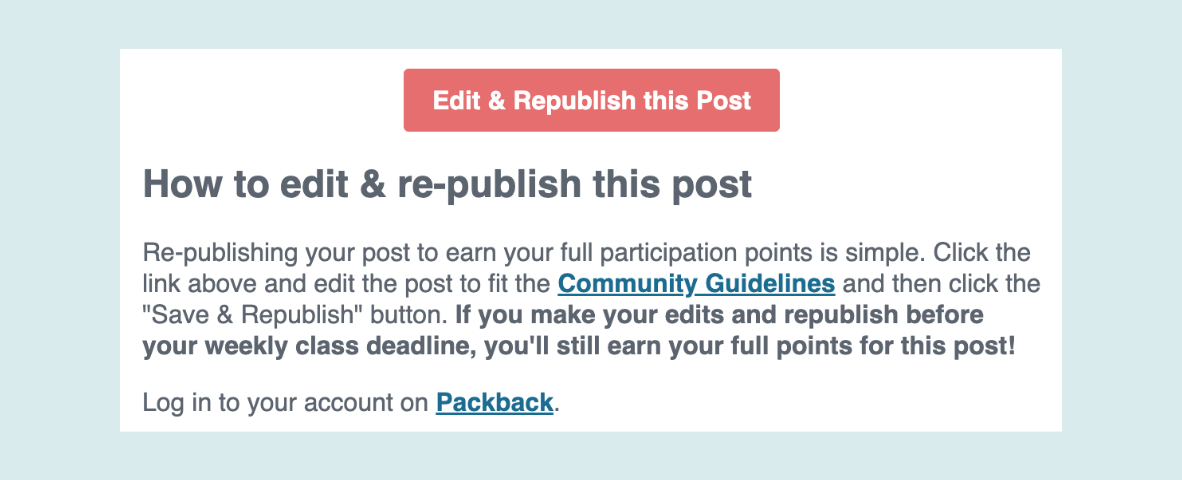Click the Edit & Republish this Post button
1182x480 pixels.
(591, 100)
